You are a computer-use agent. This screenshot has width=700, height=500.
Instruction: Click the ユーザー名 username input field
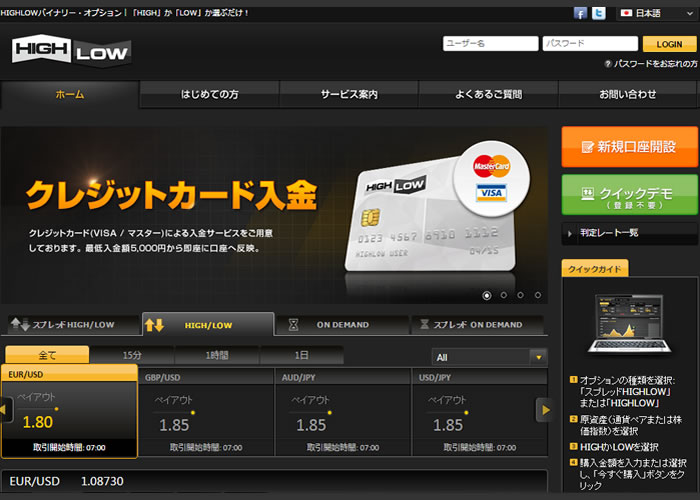point(490,44)
